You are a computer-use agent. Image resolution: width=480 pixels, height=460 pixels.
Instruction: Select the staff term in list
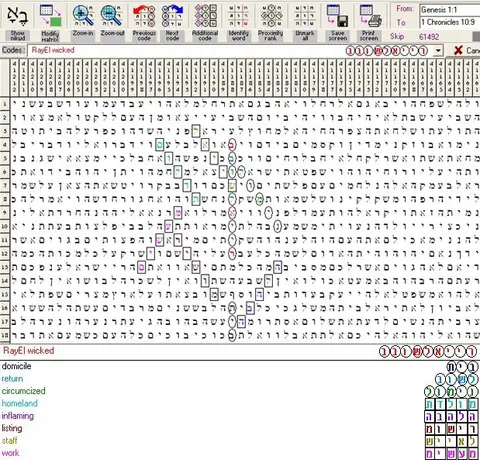pos(9,441)
